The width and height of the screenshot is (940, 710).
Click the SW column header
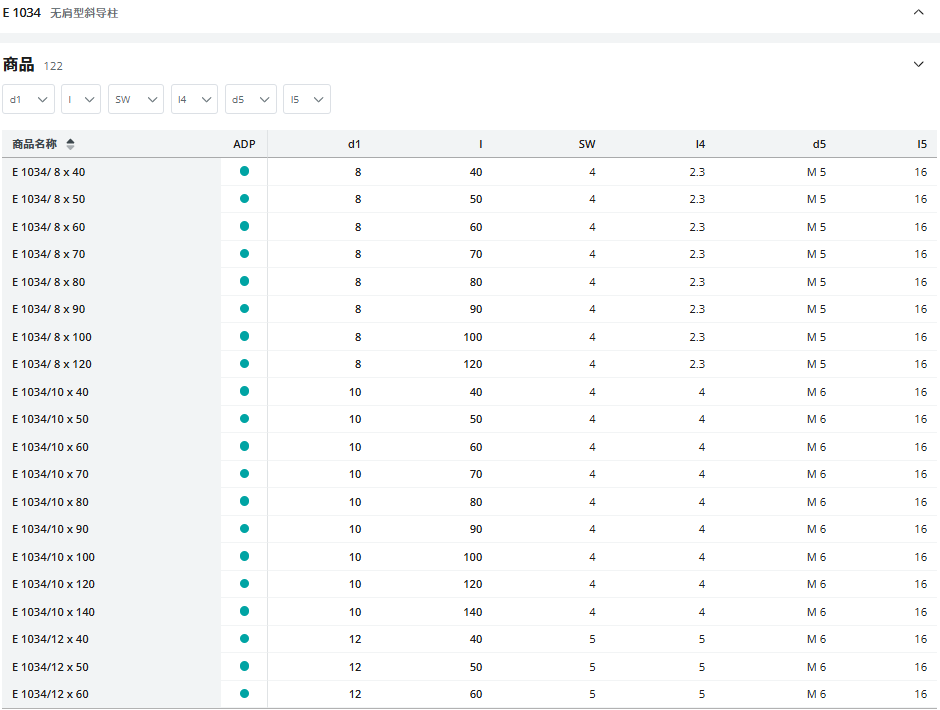point(587,144)
